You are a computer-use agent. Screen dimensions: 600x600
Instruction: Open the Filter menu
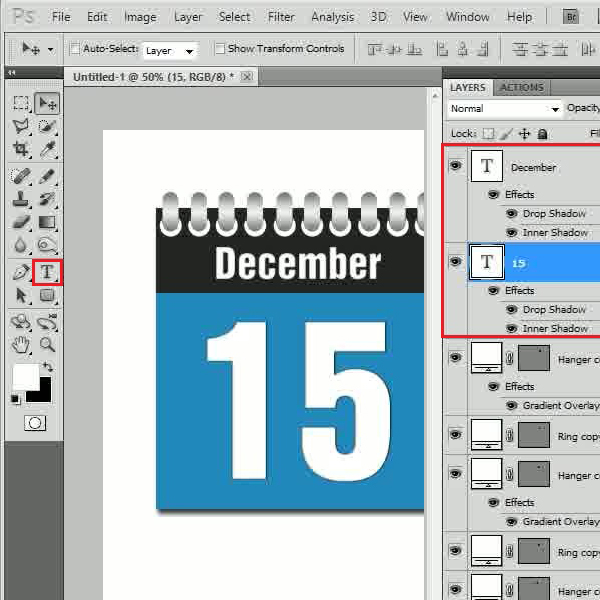point(281,17)
